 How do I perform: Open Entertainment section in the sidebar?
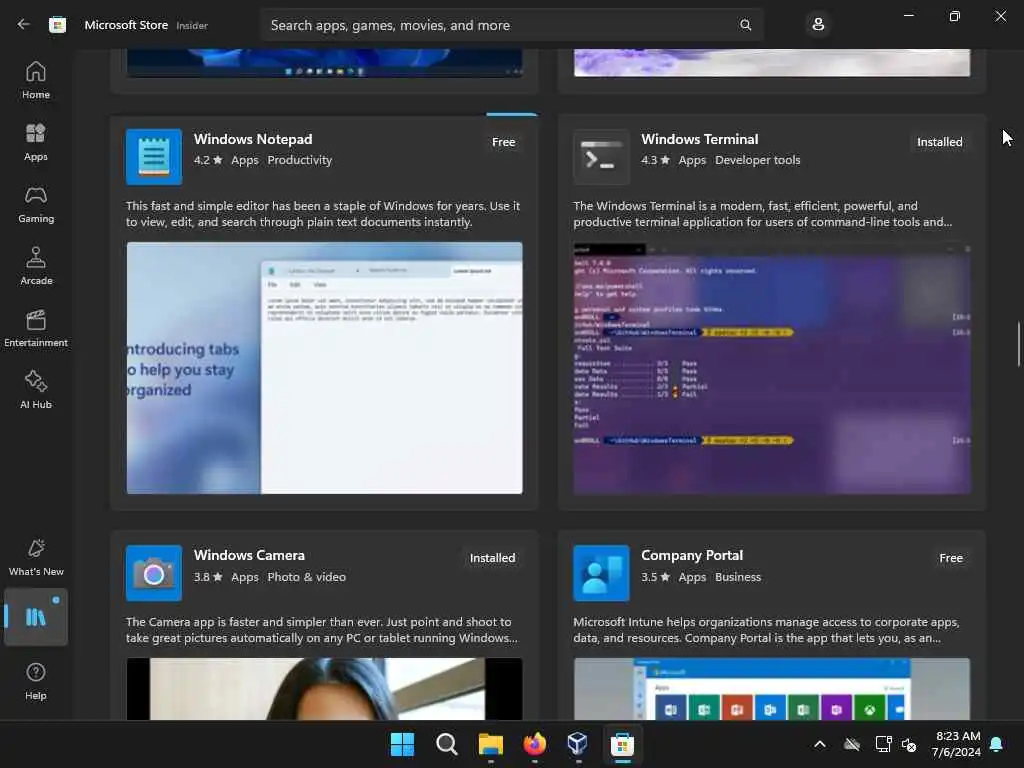click(x=36, y=328)
